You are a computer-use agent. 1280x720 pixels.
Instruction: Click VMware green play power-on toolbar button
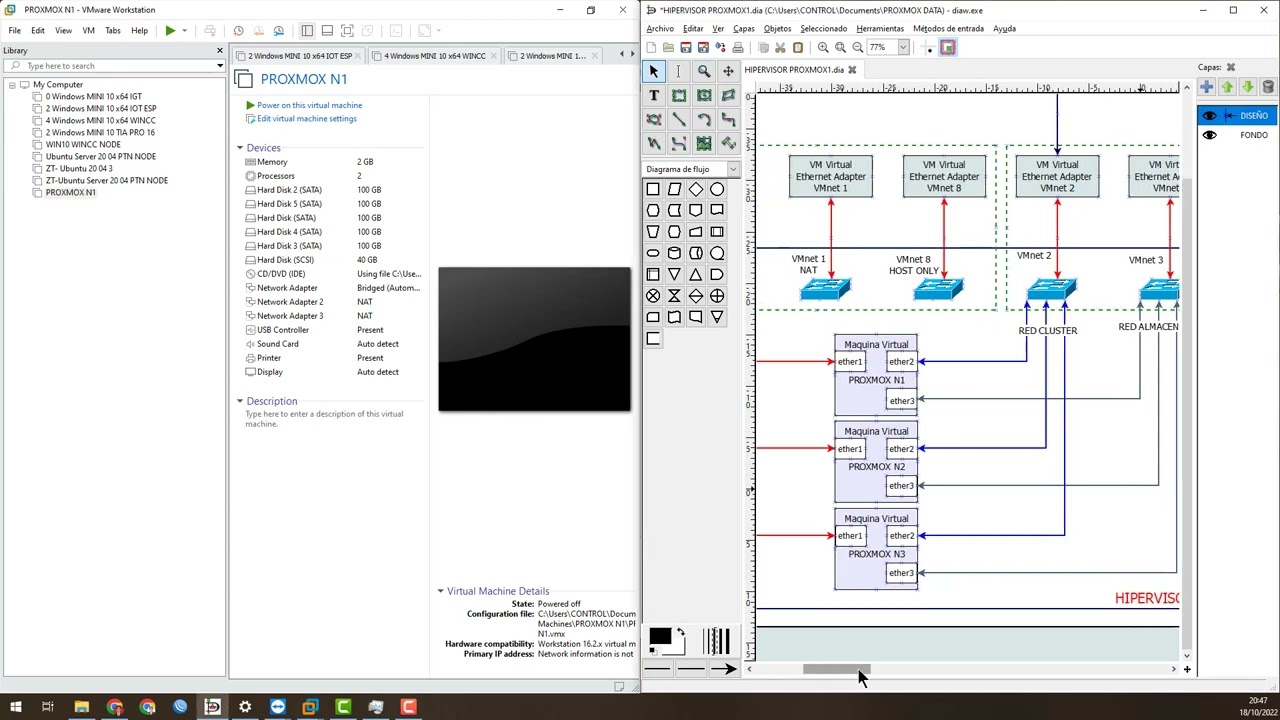pyautogui.click(x=171, y=31)
